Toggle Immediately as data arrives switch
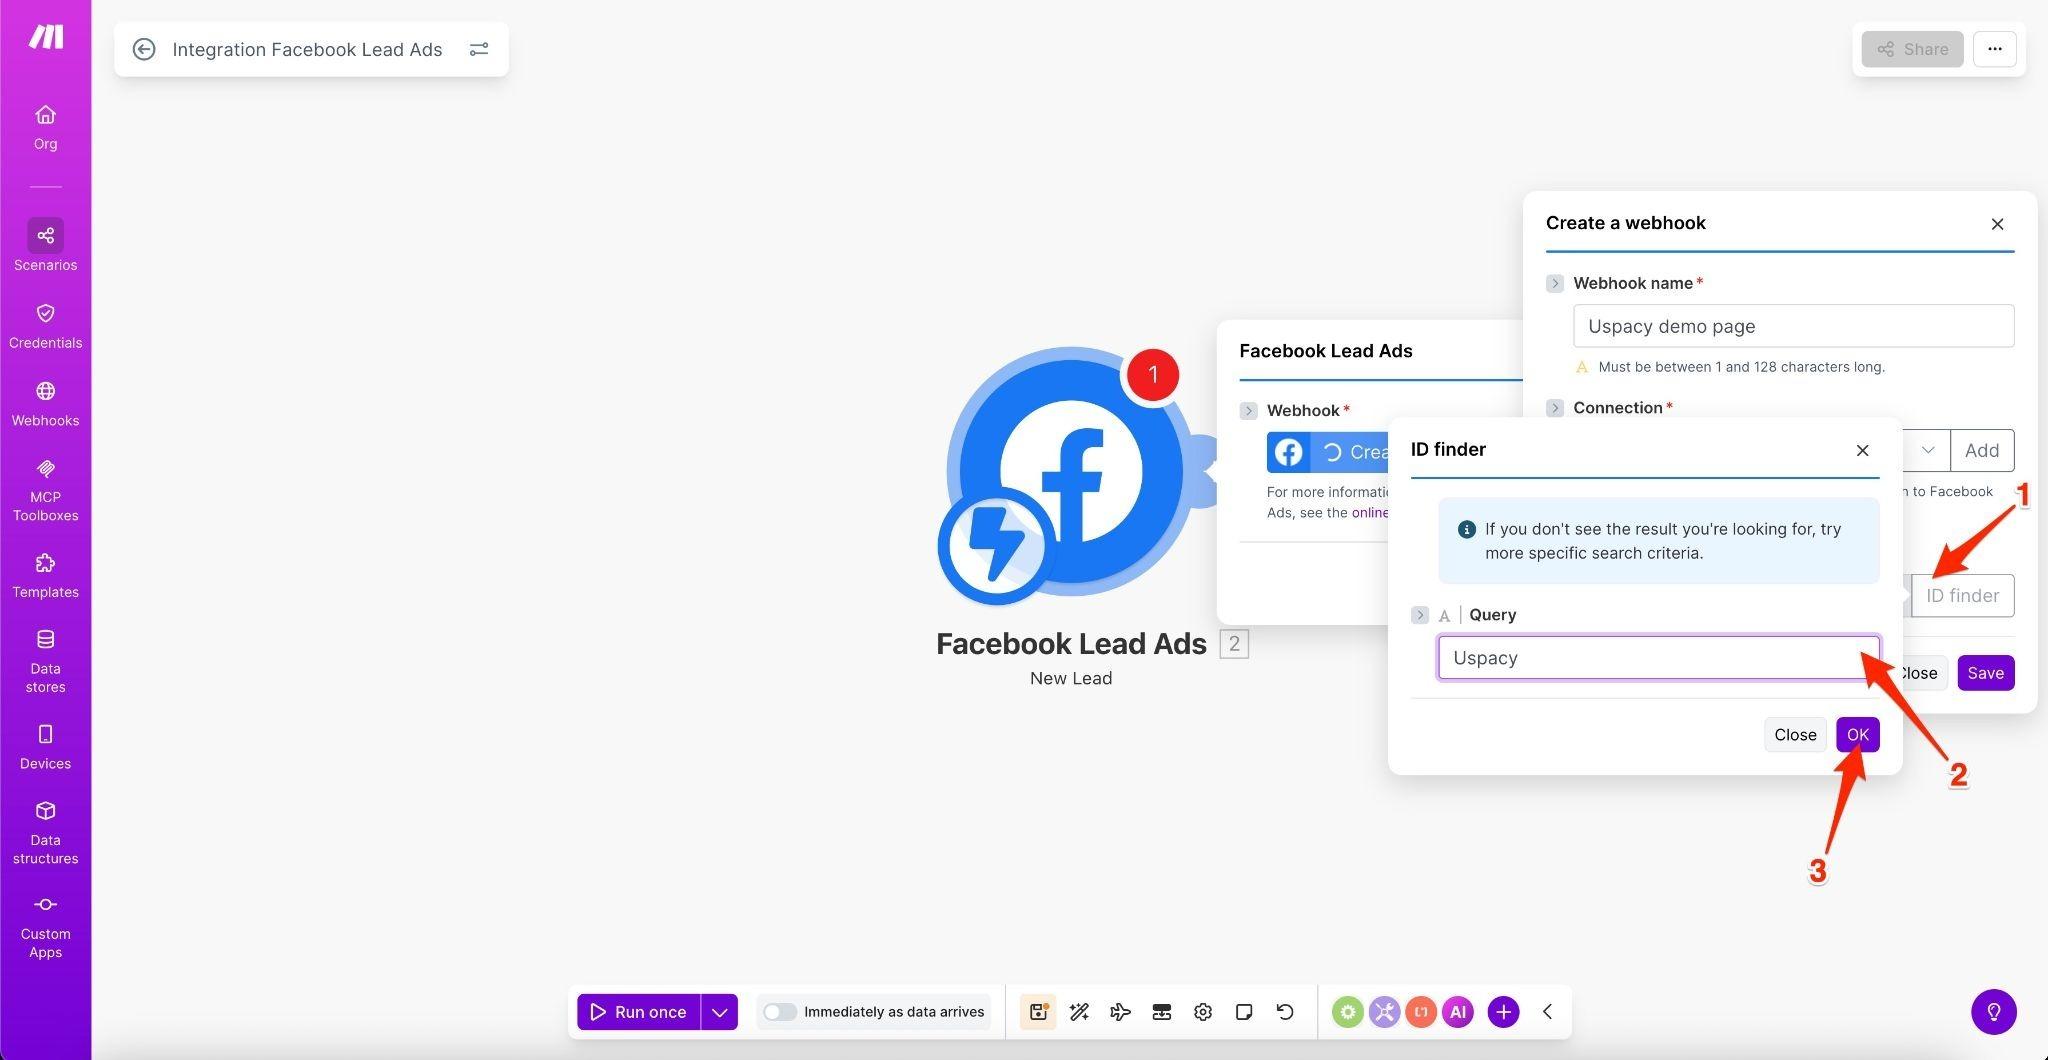The width and height of the screenshot is (2048, 1060). pyautogui.click(x=780, y=1012)
